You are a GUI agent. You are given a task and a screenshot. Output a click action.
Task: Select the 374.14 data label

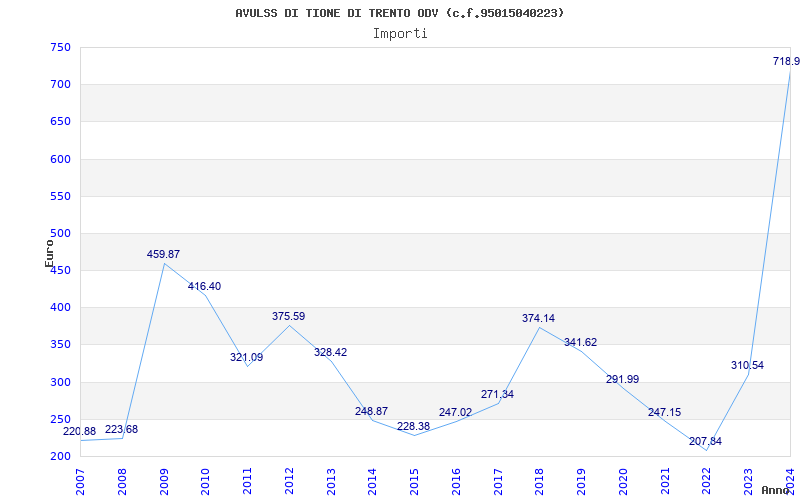tap(538, 319)
